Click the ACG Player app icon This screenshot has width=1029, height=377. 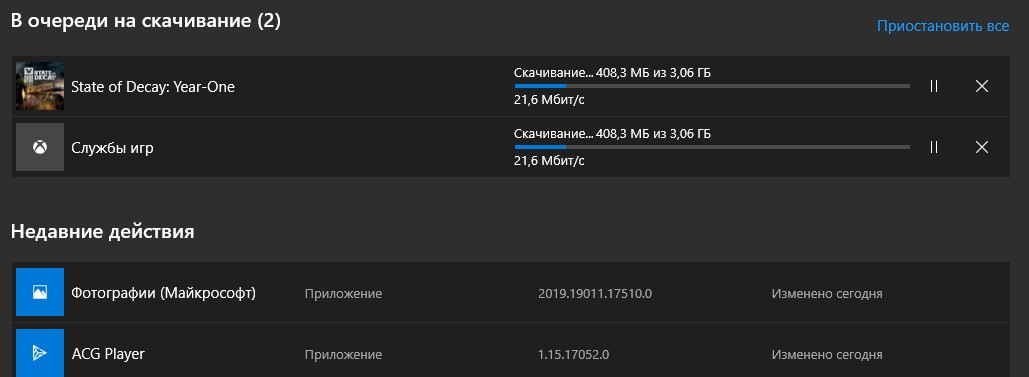click(x=40, y=353)
